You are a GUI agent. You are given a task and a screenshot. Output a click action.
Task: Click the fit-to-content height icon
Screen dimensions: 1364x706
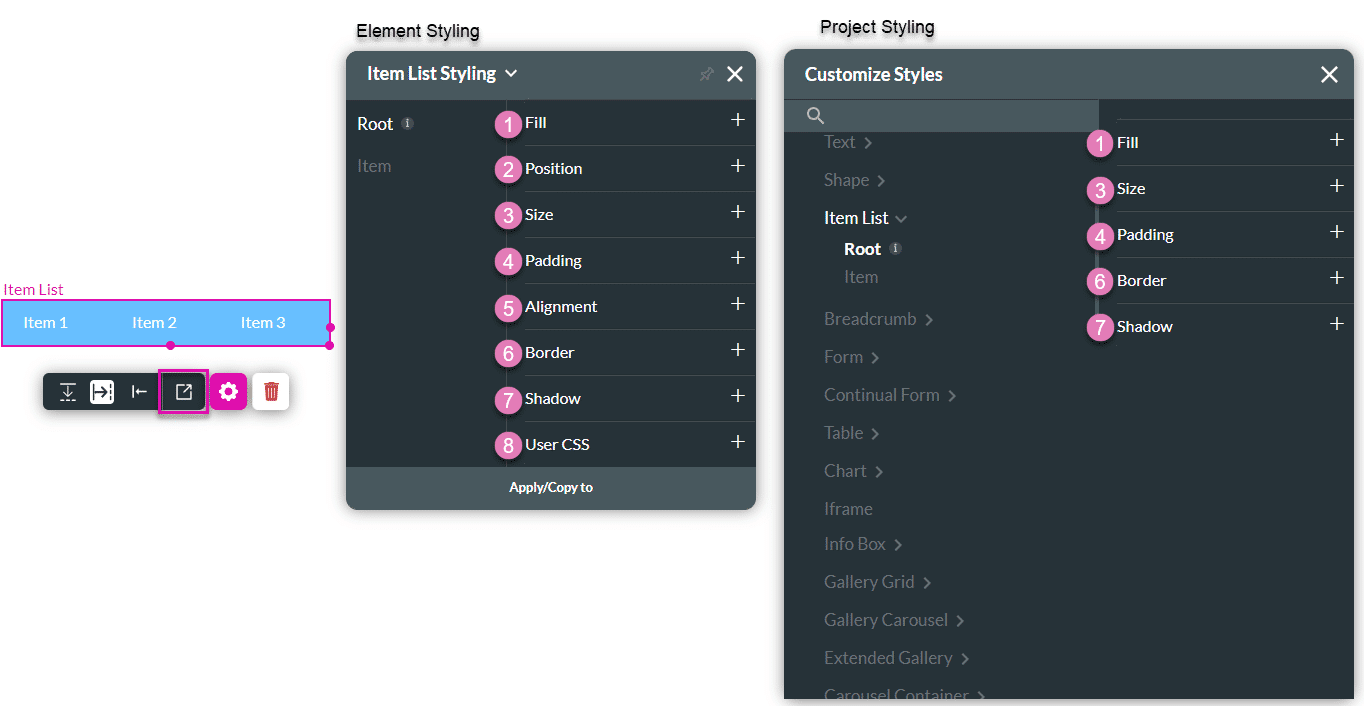click(67, 391)
